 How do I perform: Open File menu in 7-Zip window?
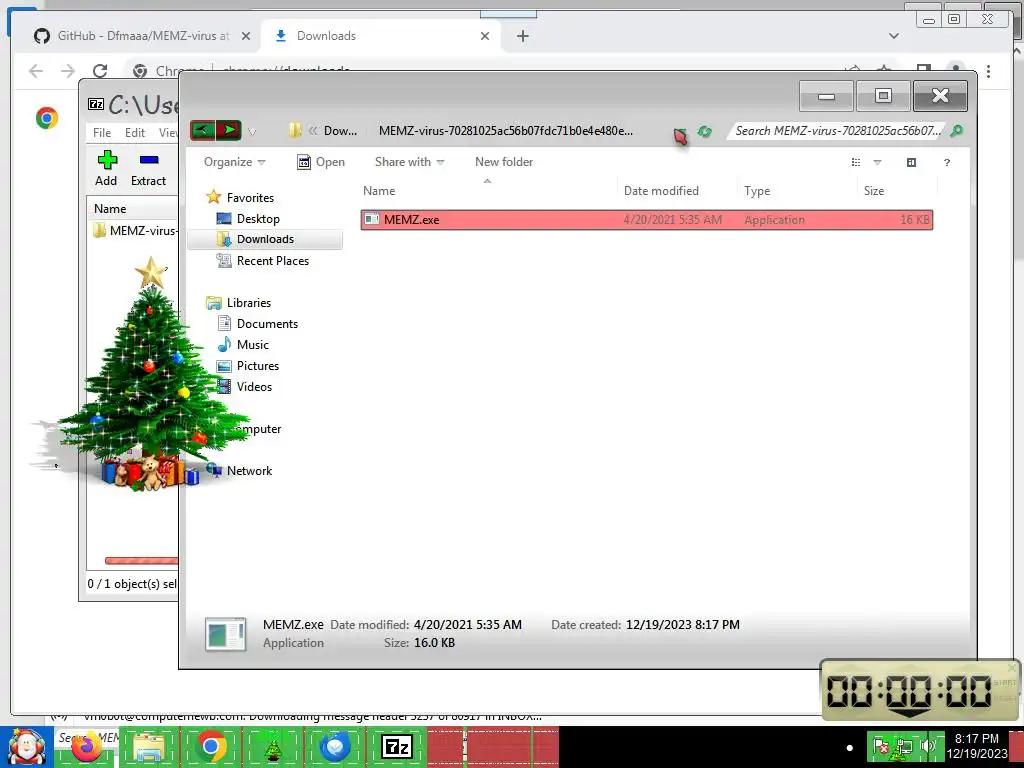point(102,133)
